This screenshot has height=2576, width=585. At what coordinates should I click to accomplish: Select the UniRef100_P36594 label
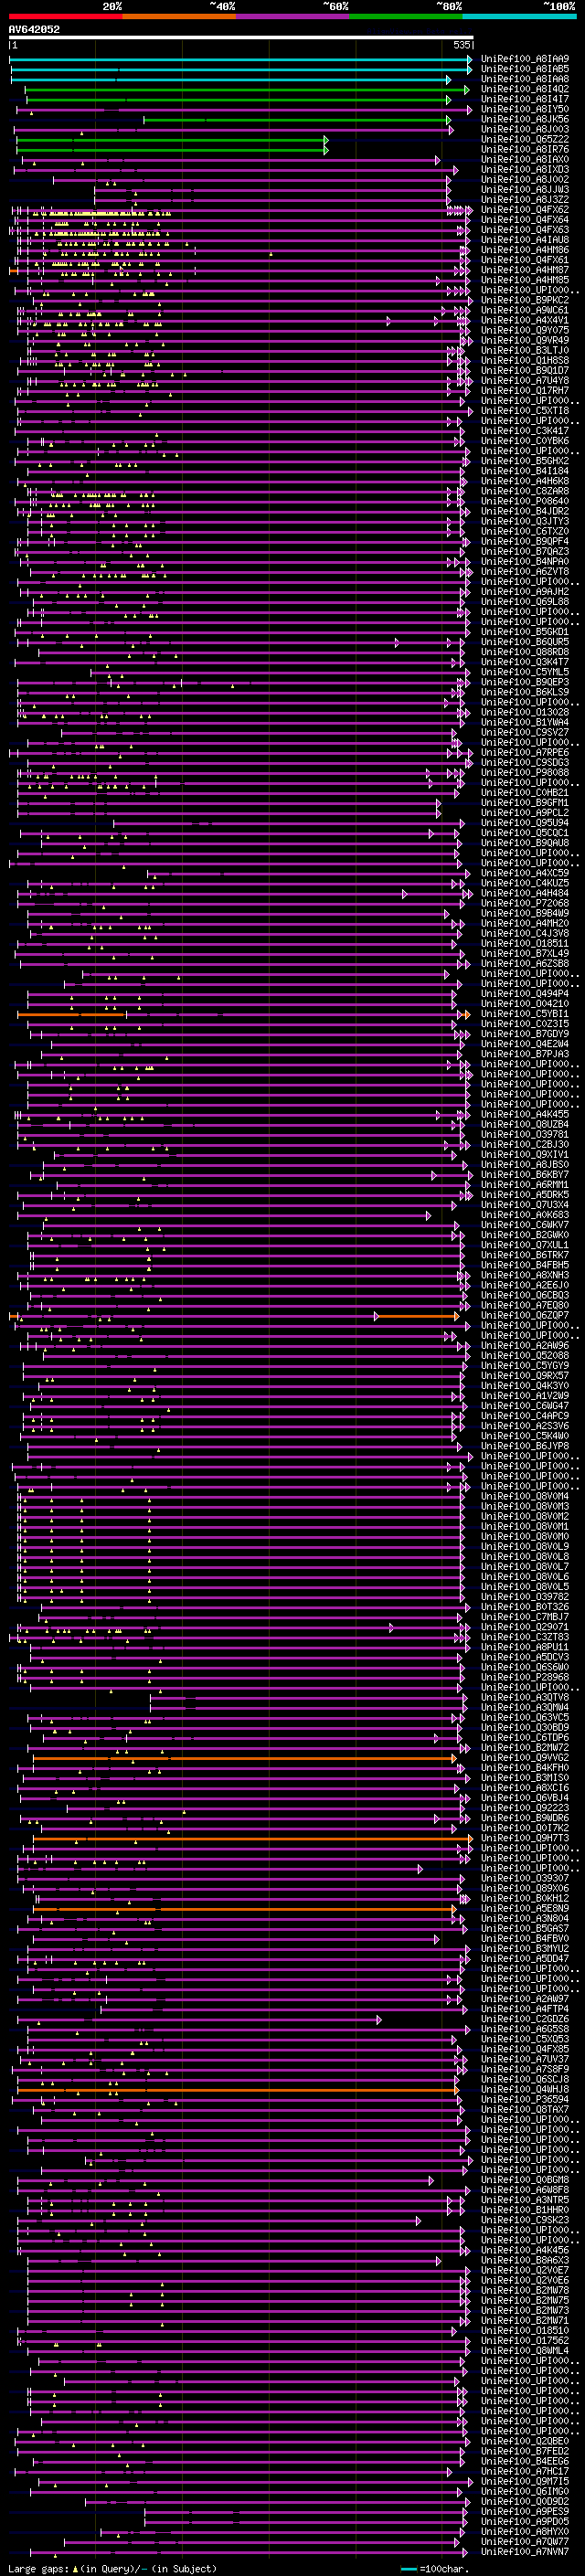click(x=525, y=2099)
